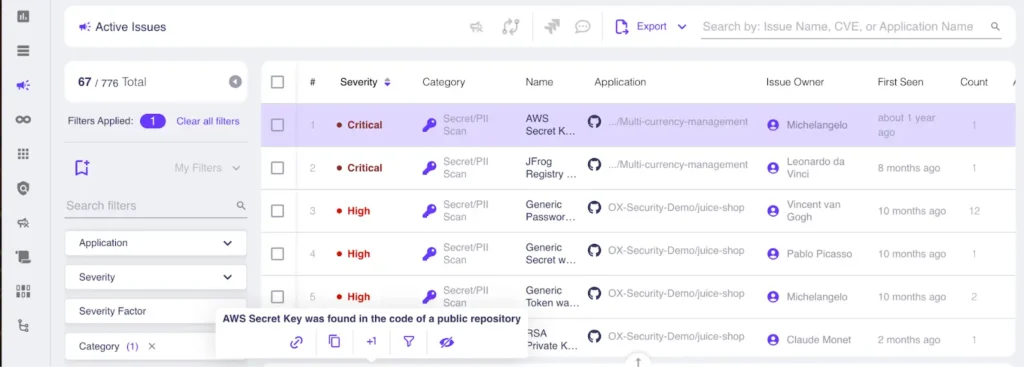Click the Critical label in AWS Secret row
This screenshot has height=367, width=1024.
point(364,125)
